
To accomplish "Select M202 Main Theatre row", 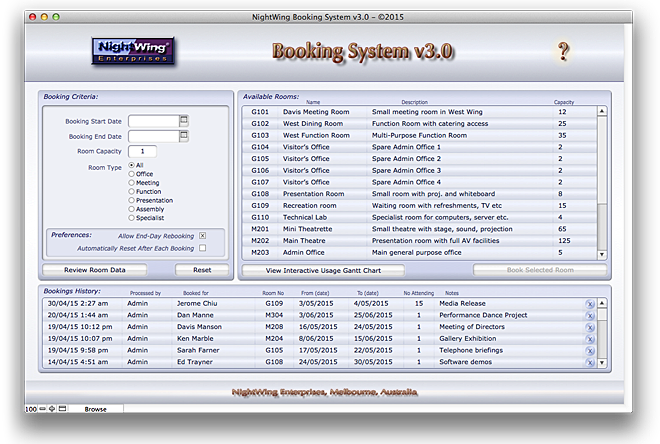I will pyautogui.click(x=420, y=241).
